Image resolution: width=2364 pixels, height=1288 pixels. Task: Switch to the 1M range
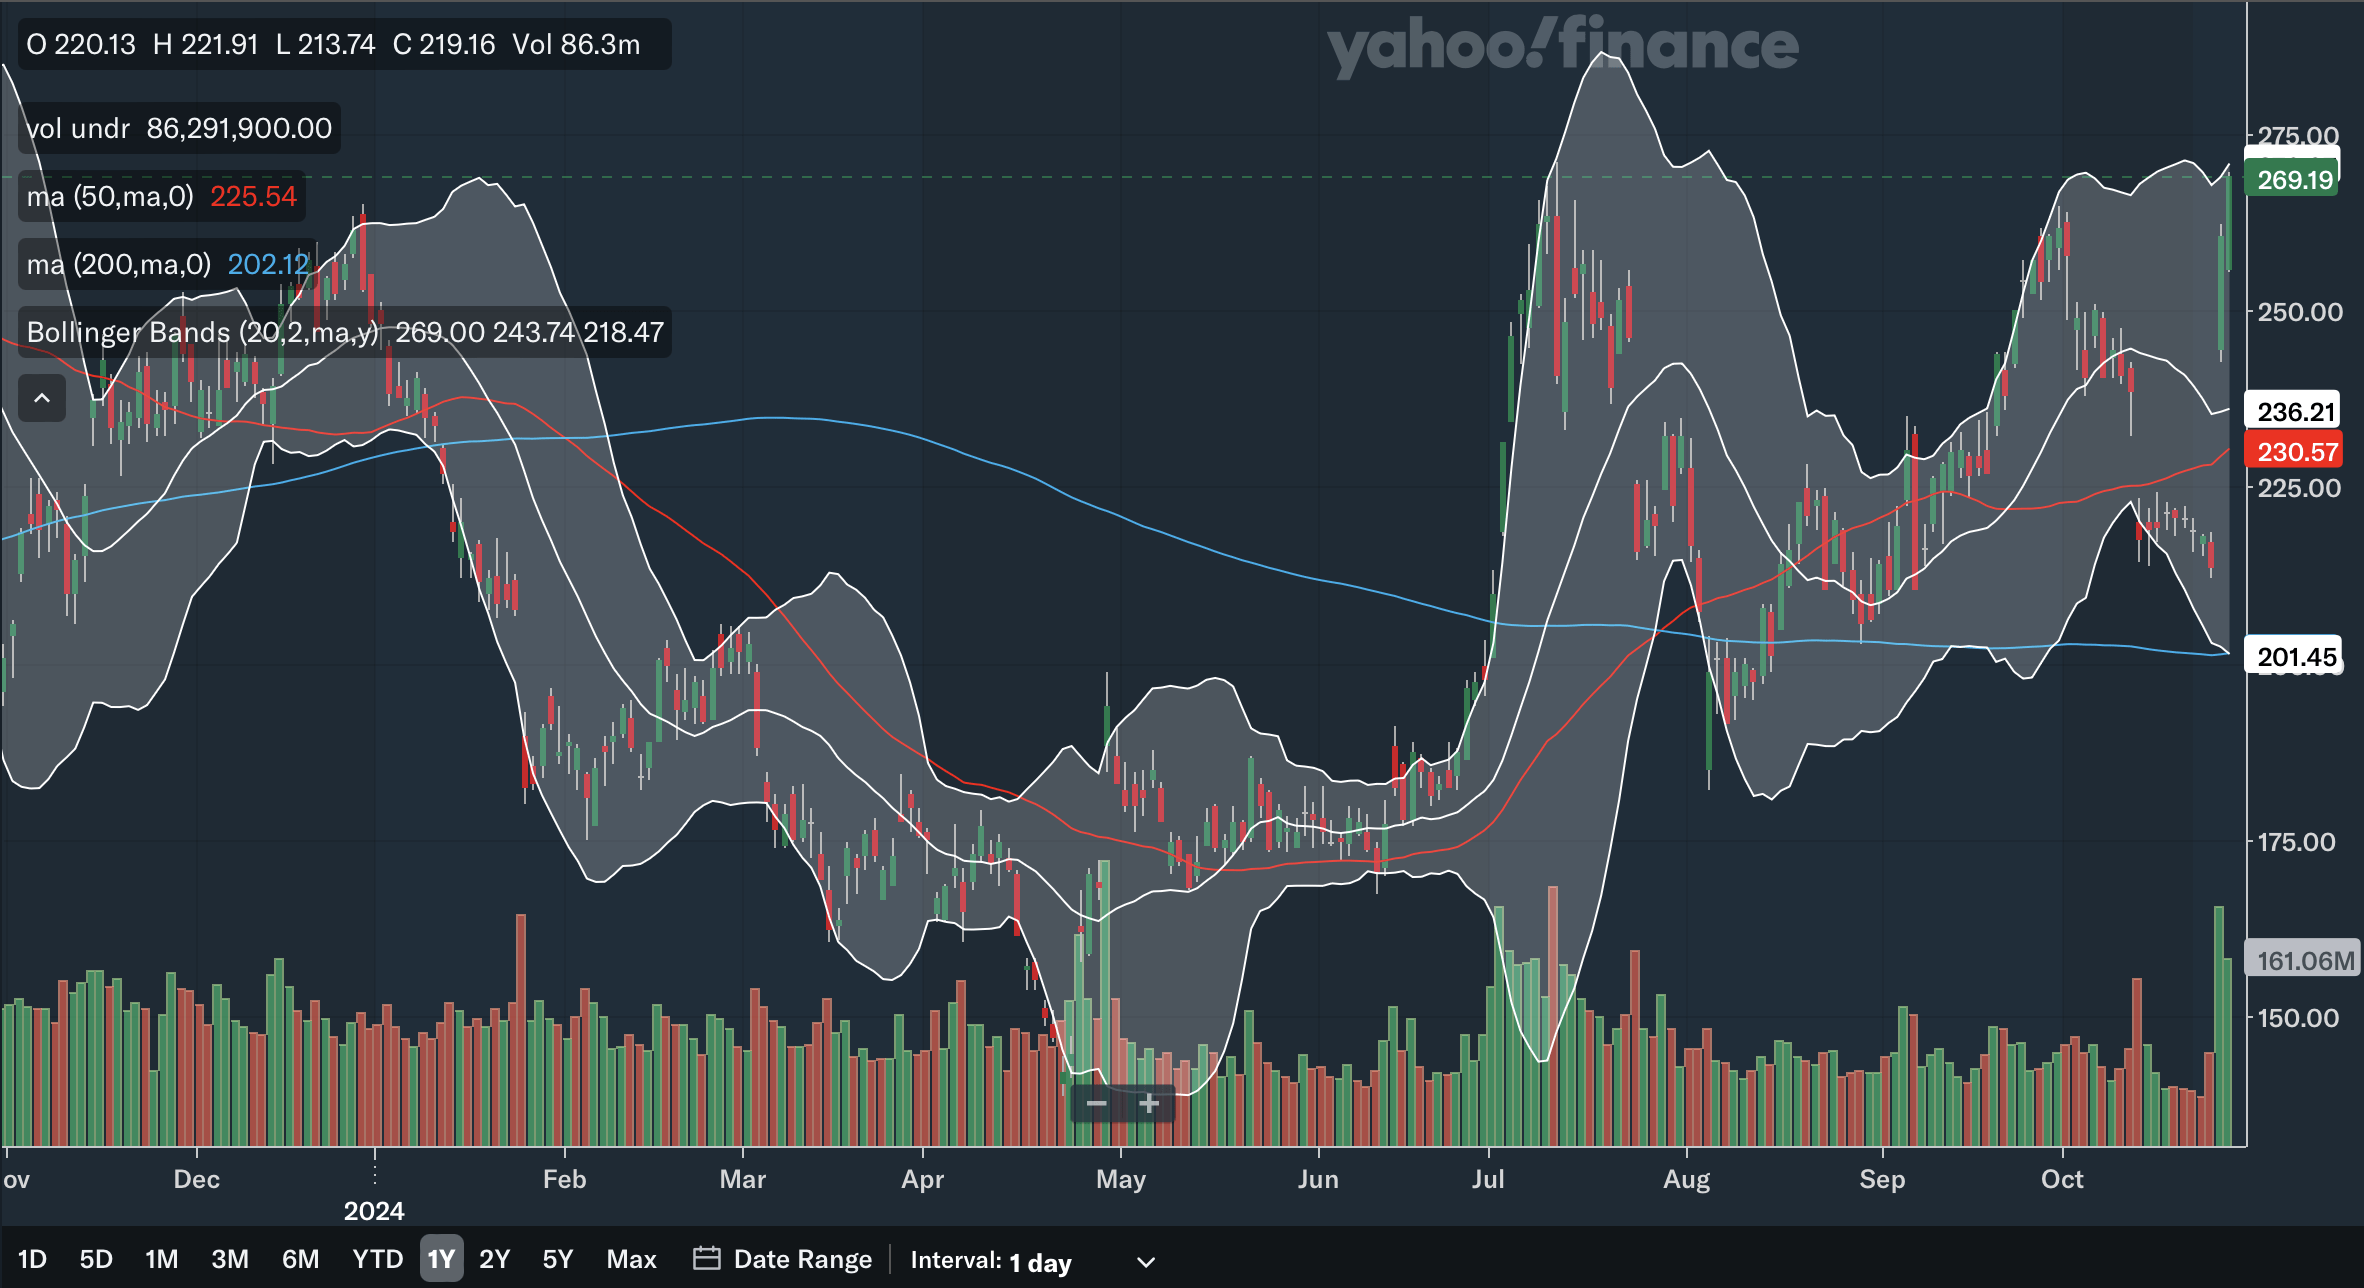161,1259
